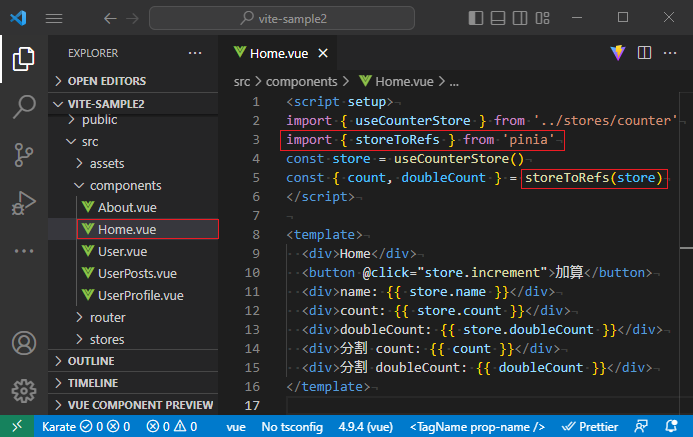Go back with the left arrow

pyautogui.click(x=110, y=19)
